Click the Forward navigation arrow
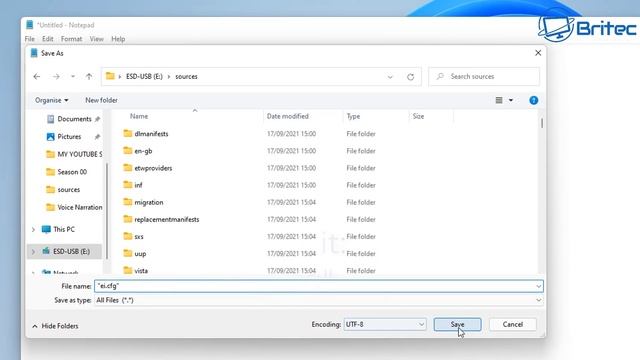Screen dimensions: 640x360 tap(56, 76)
